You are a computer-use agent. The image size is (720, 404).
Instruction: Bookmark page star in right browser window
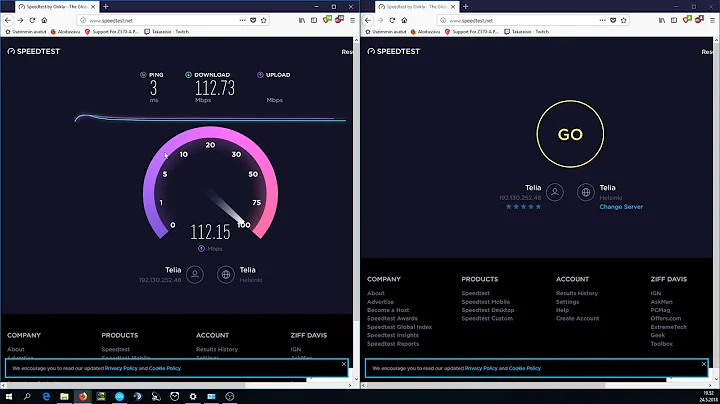624,20
